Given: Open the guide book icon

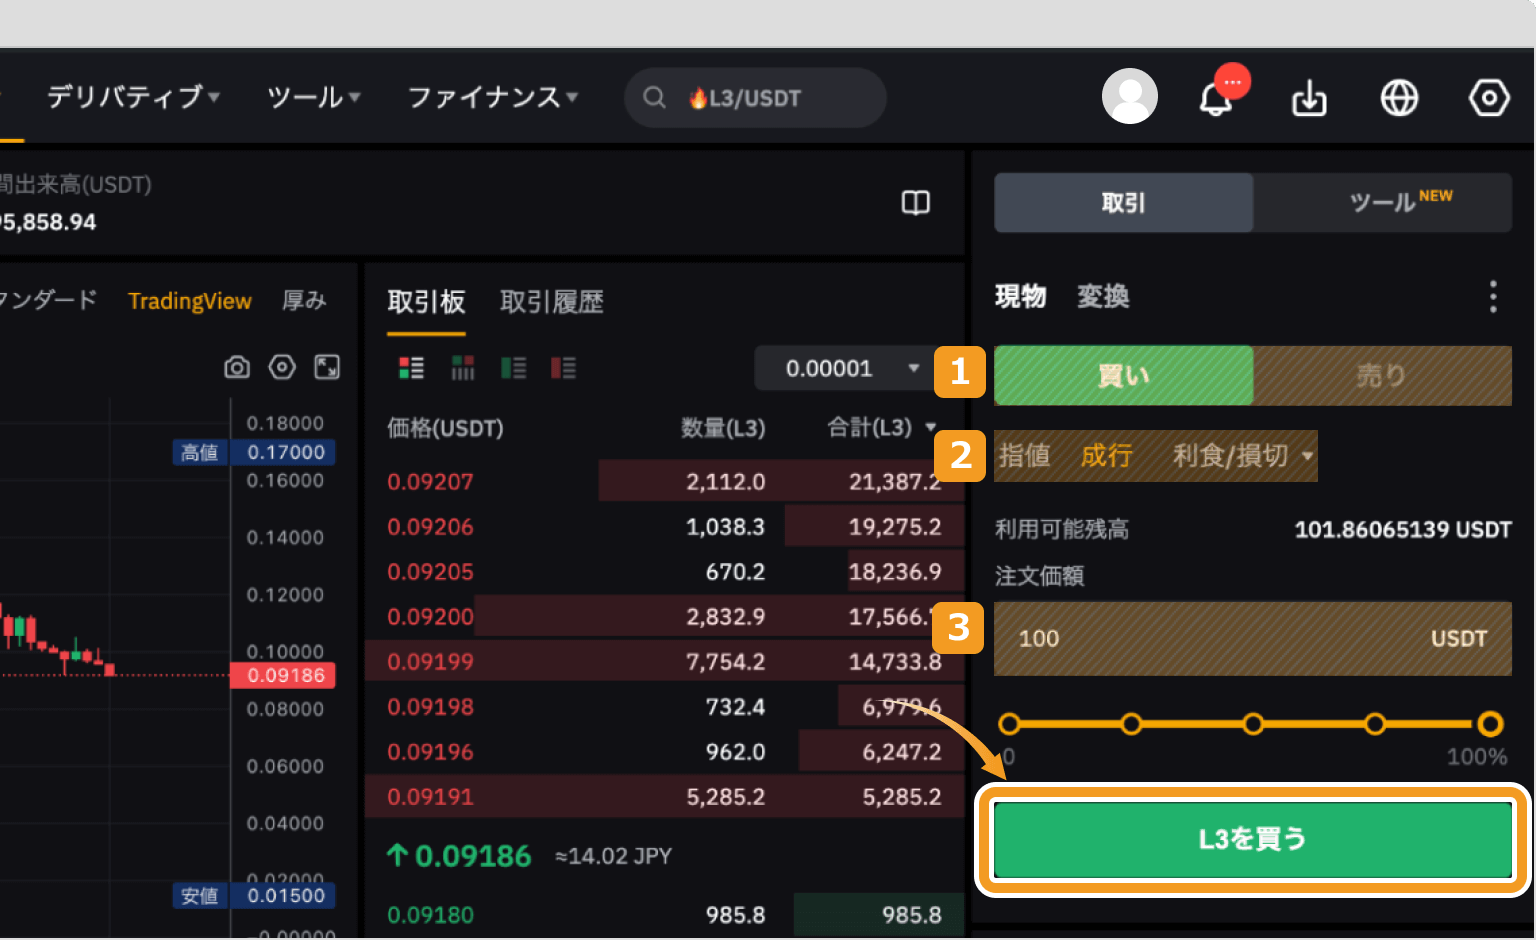Looking at the screenshot, I should point(916,203).
